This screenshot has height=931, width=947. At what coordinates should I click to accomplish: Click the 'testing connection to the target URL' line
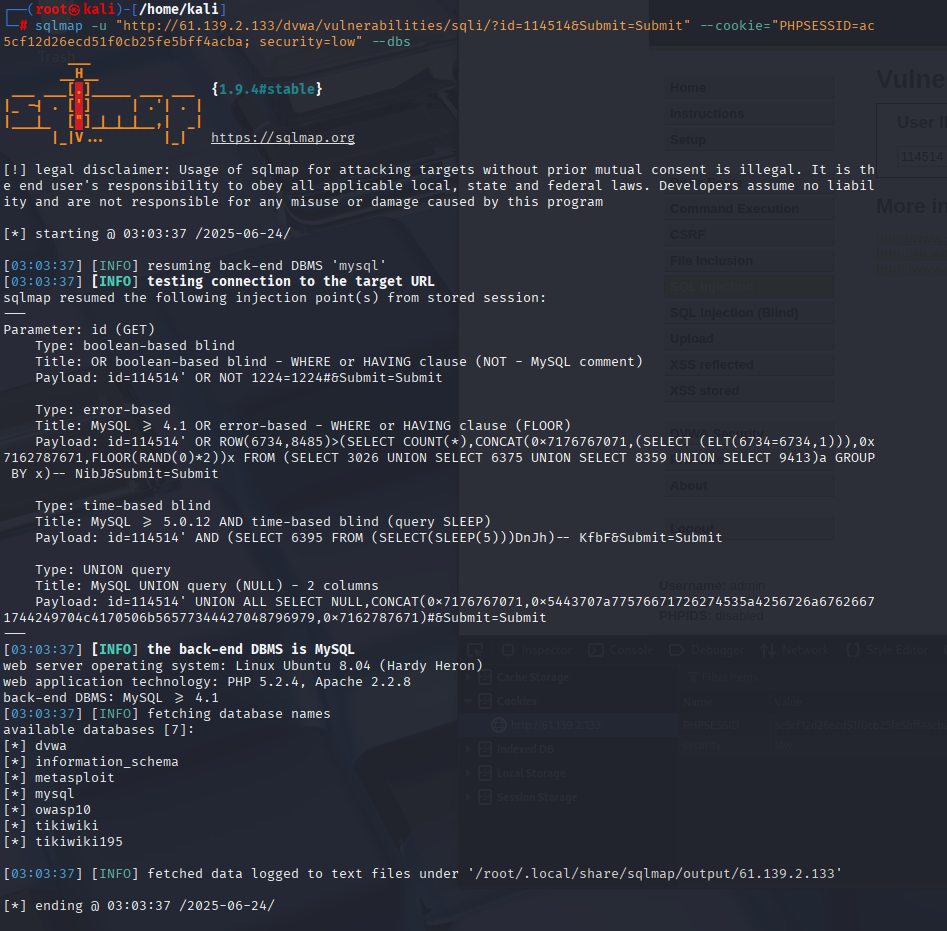219,281
